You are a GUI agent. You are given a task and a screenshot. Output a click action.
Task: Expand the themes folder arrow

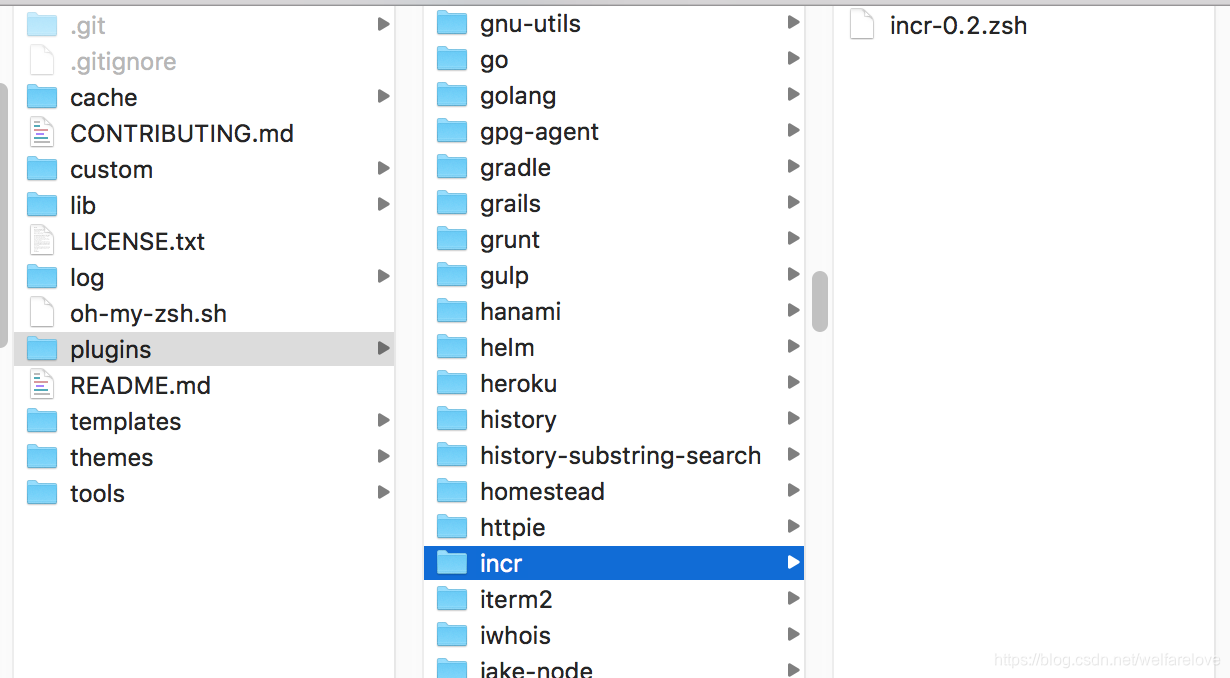click(383, 456)
